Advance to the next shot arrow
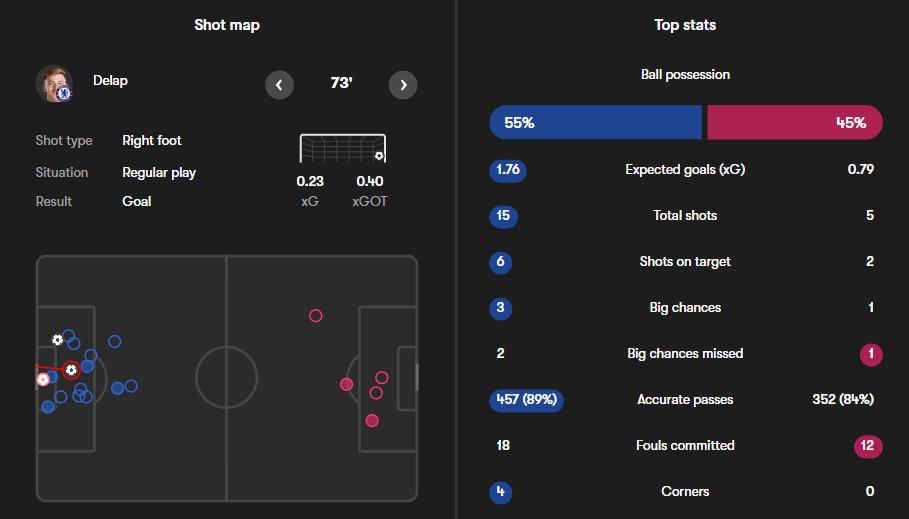The image size is (909, 519). pyautogui.click(x=403, y=85)
